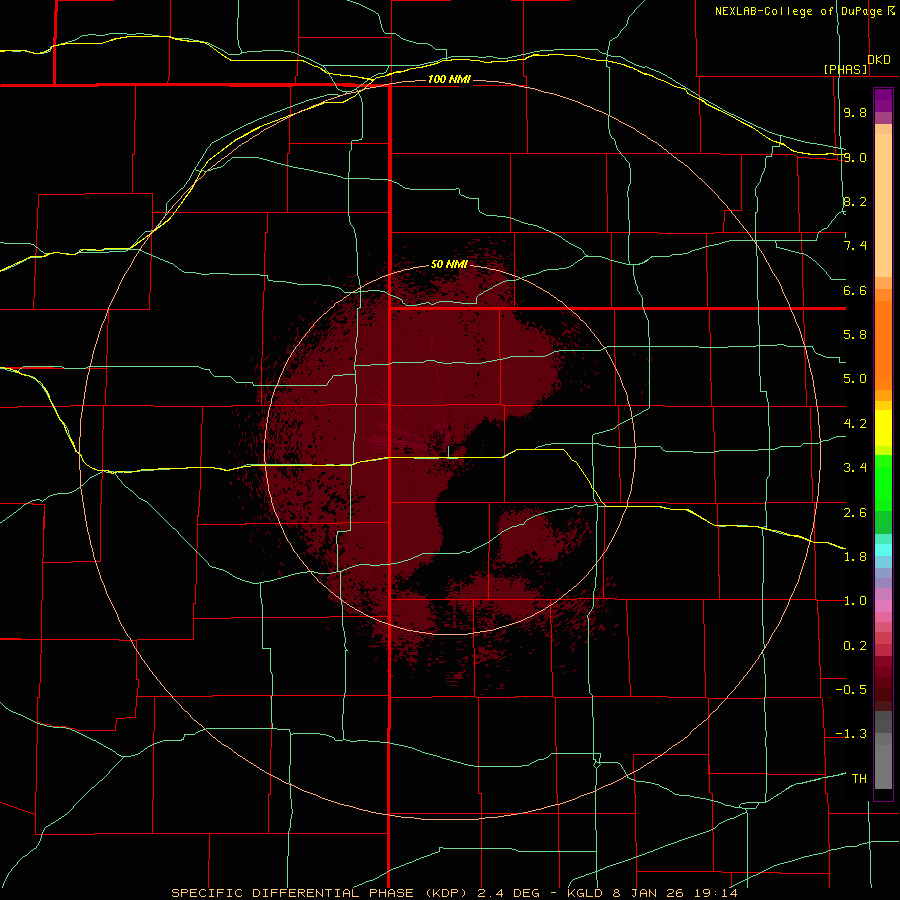Pick the yellow swatch of the color scale
This screenshot has width=900, height=900.
coord(883,428)
